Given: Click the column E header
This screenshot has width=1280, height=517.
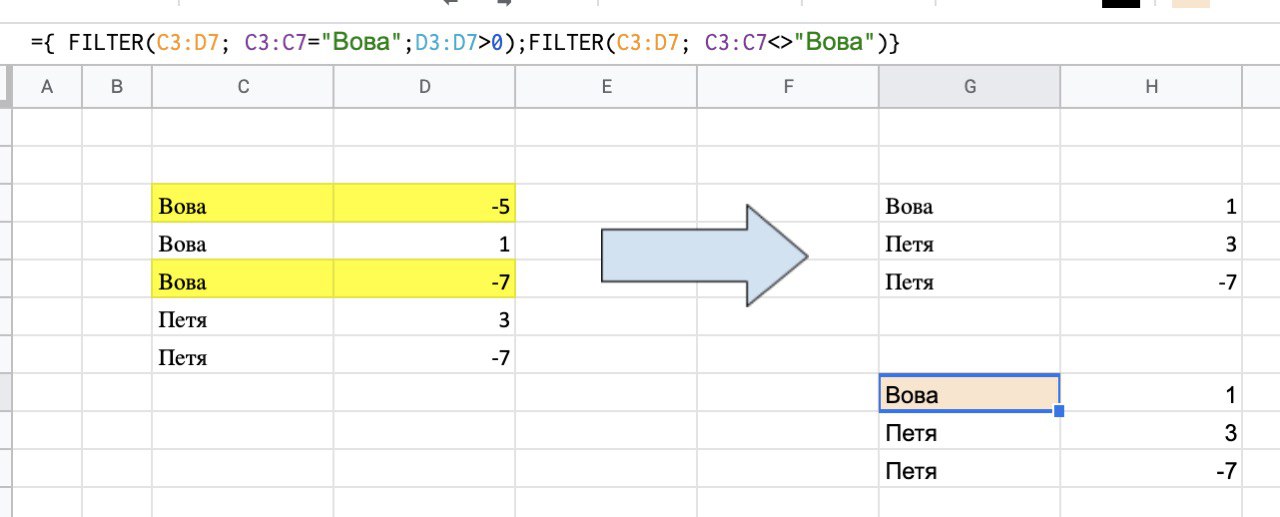Looking at the screenshot, I should 606,87.
